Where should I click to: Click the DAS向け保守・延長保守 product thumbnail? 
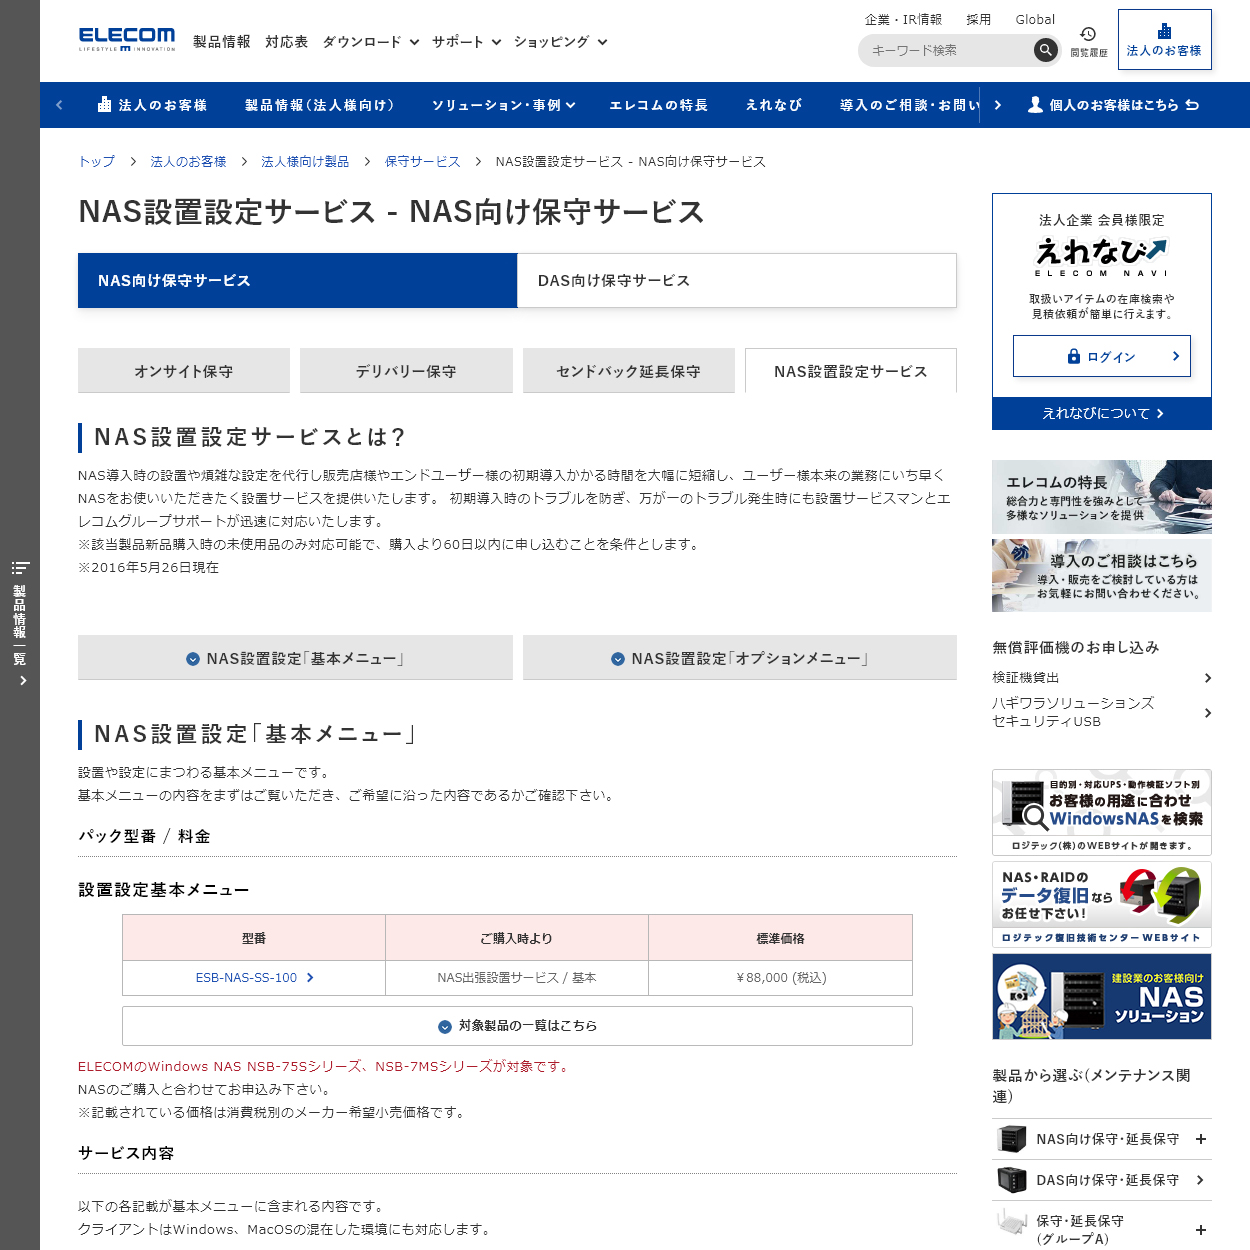click(1013, 1180)
